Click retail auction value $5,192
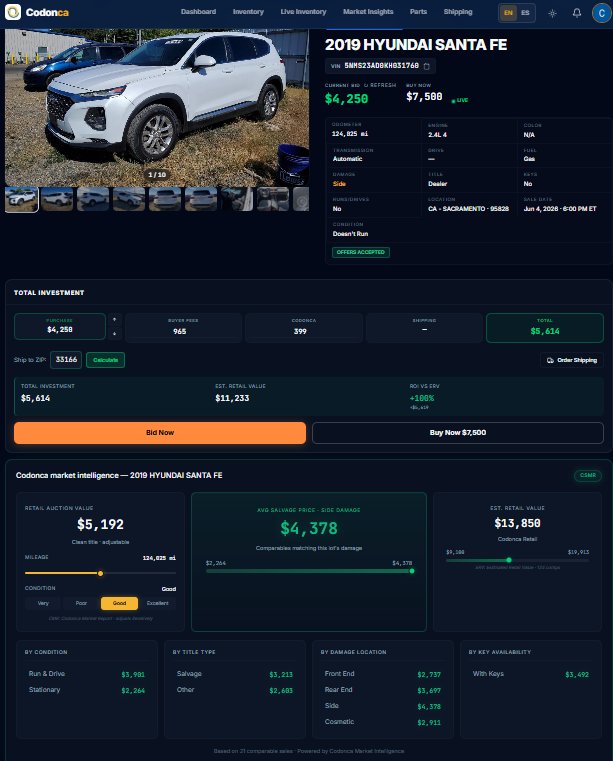Viewport: 613px width, 761px height. [100, 524]
